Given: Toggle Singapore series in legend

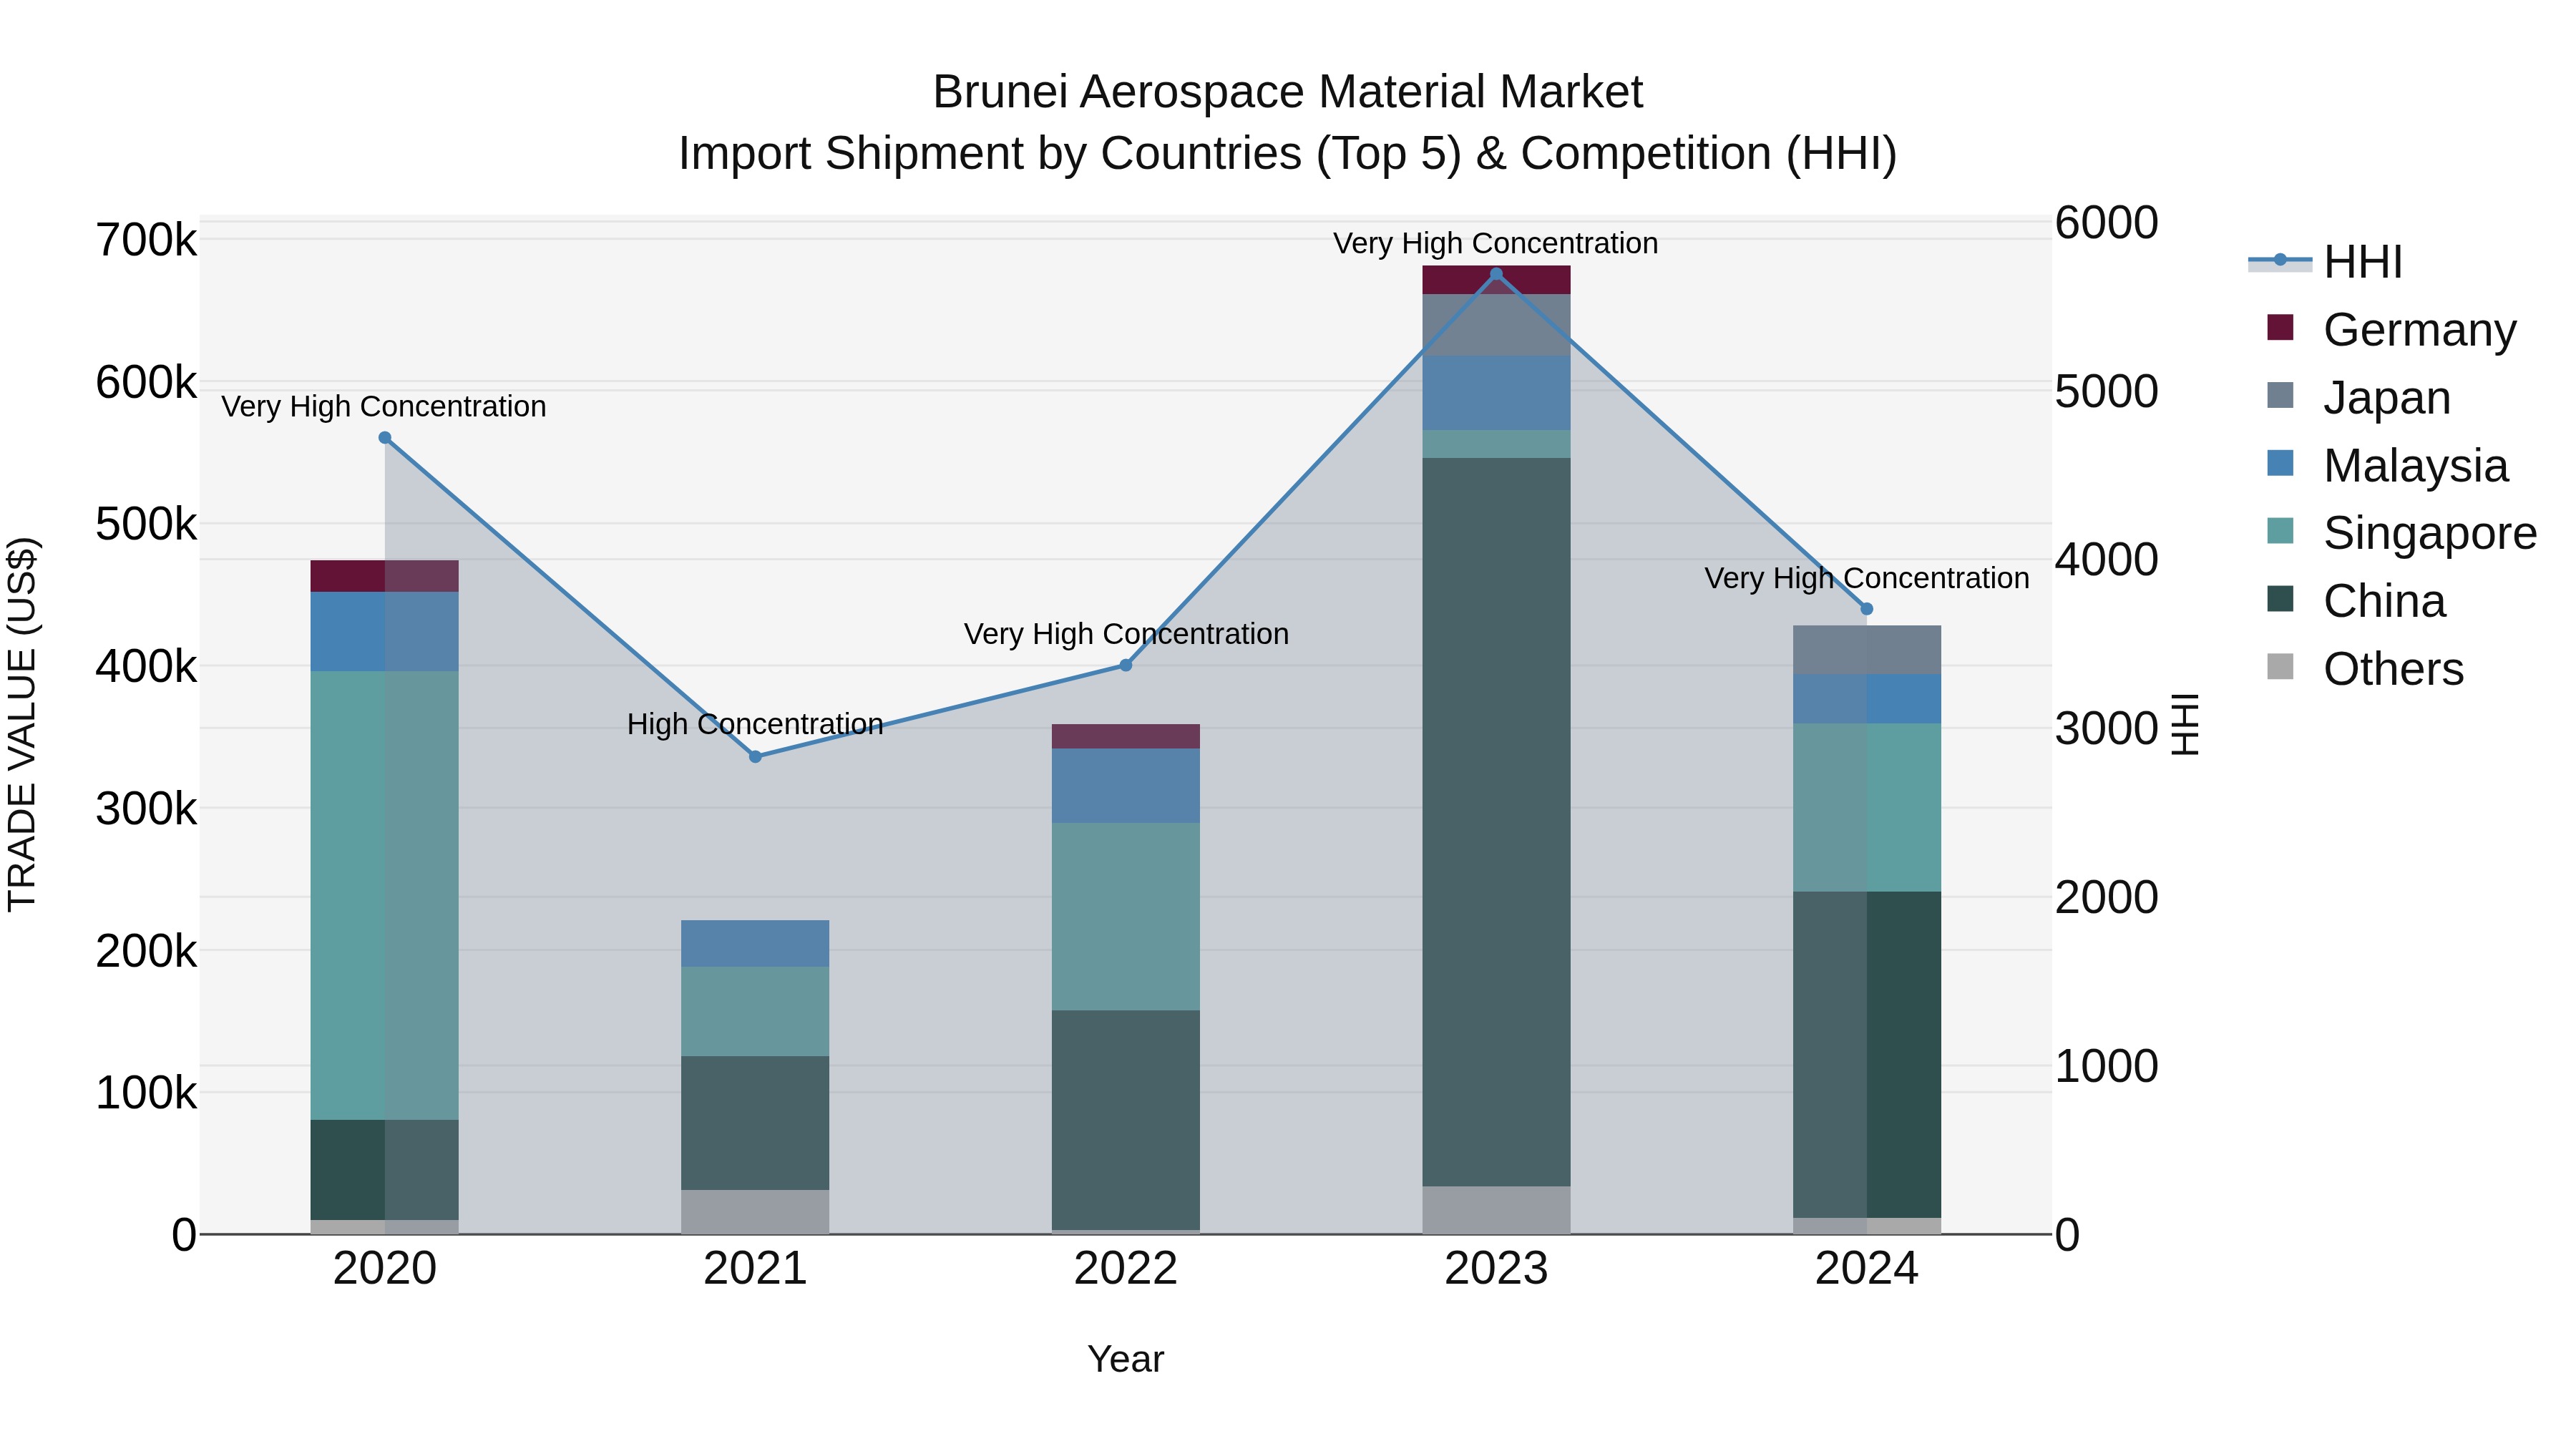Looking at the screenshot, I should [x=2401, y=533].
